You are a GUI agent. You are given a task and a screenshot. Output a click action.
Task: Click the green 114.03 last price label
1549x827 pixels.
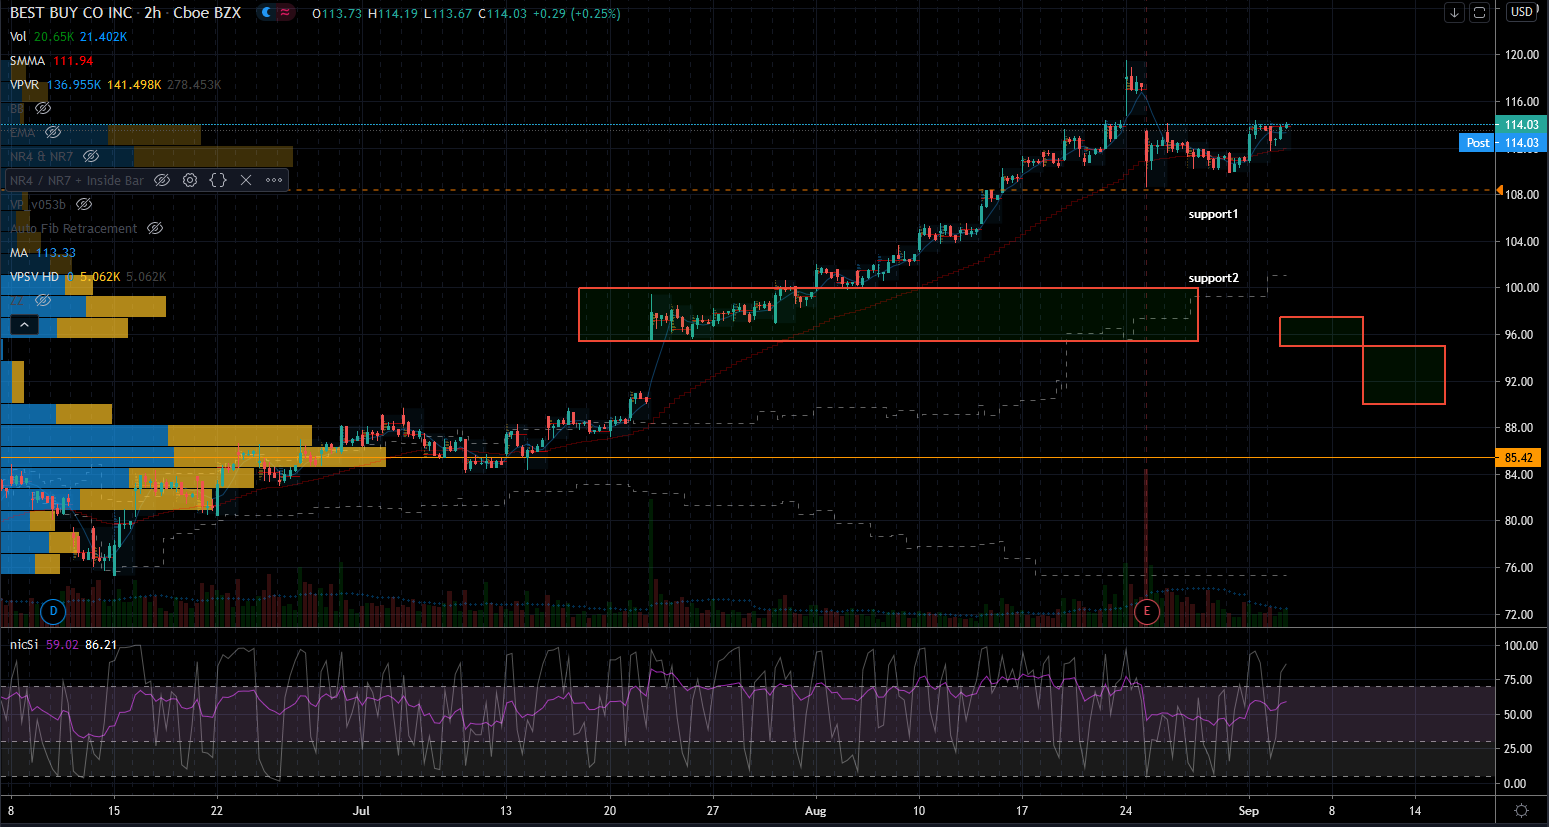click(x=1521, y=125)
